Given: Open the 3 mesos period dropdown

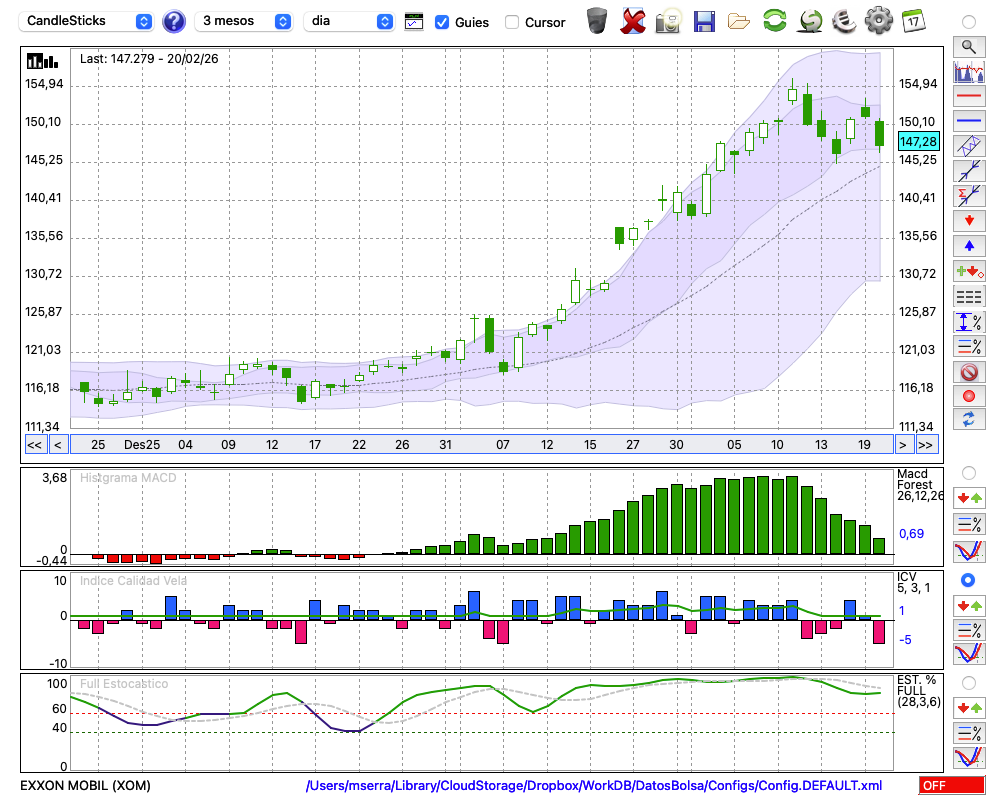Looking at the screenshot, I should [x=245, y=21].
